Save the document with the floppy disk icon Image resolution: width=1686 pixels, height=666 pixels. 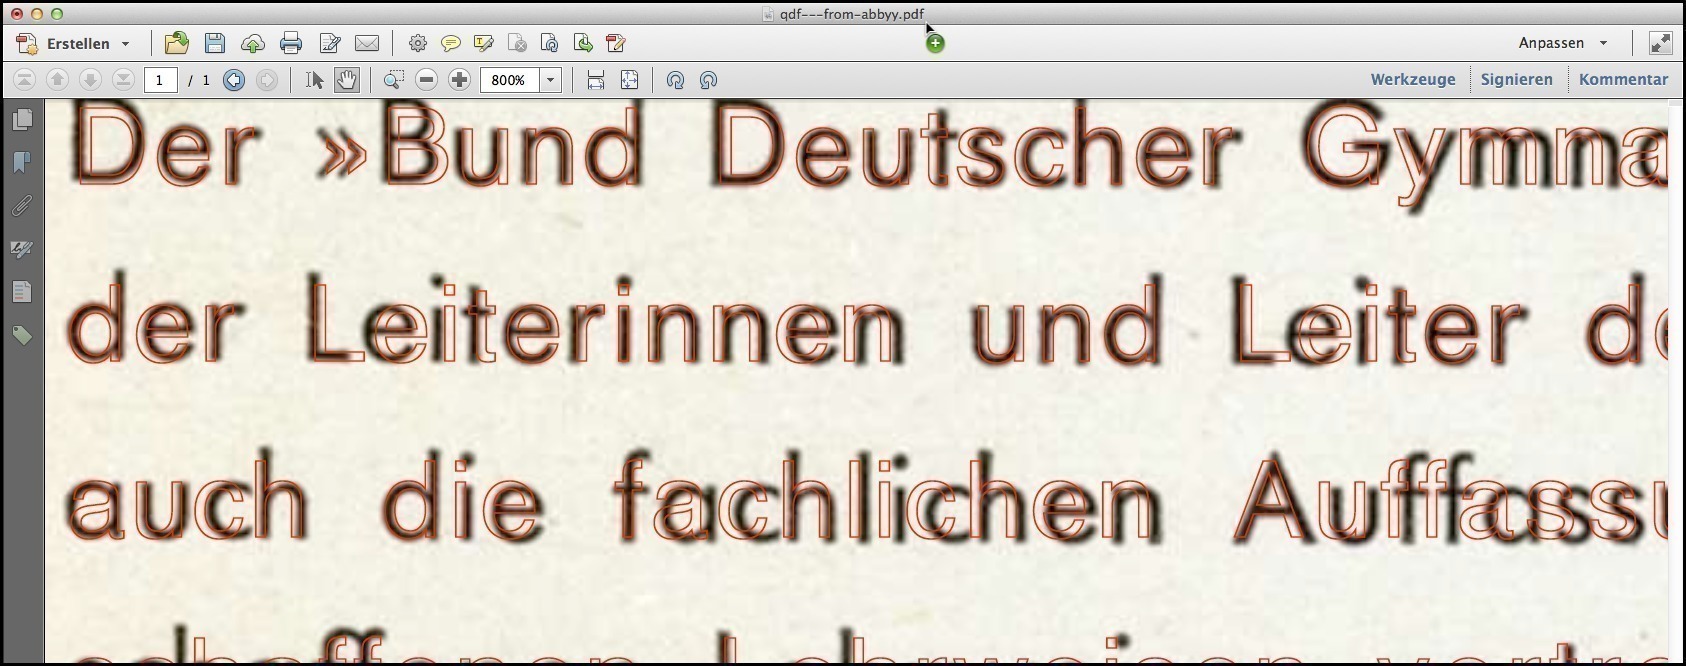(x=215, y=43)
